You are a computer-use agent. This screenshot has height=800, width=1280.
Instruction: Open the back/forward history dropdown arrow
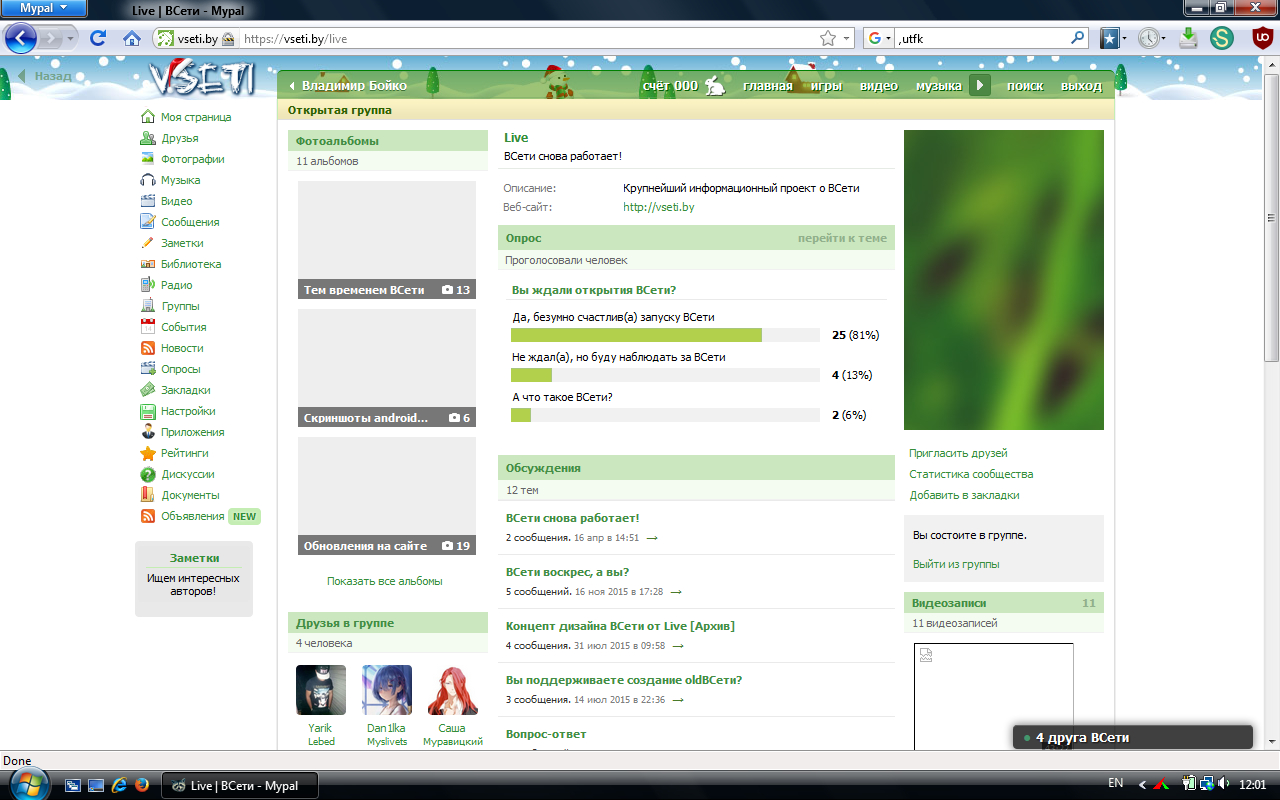(69, 38)
